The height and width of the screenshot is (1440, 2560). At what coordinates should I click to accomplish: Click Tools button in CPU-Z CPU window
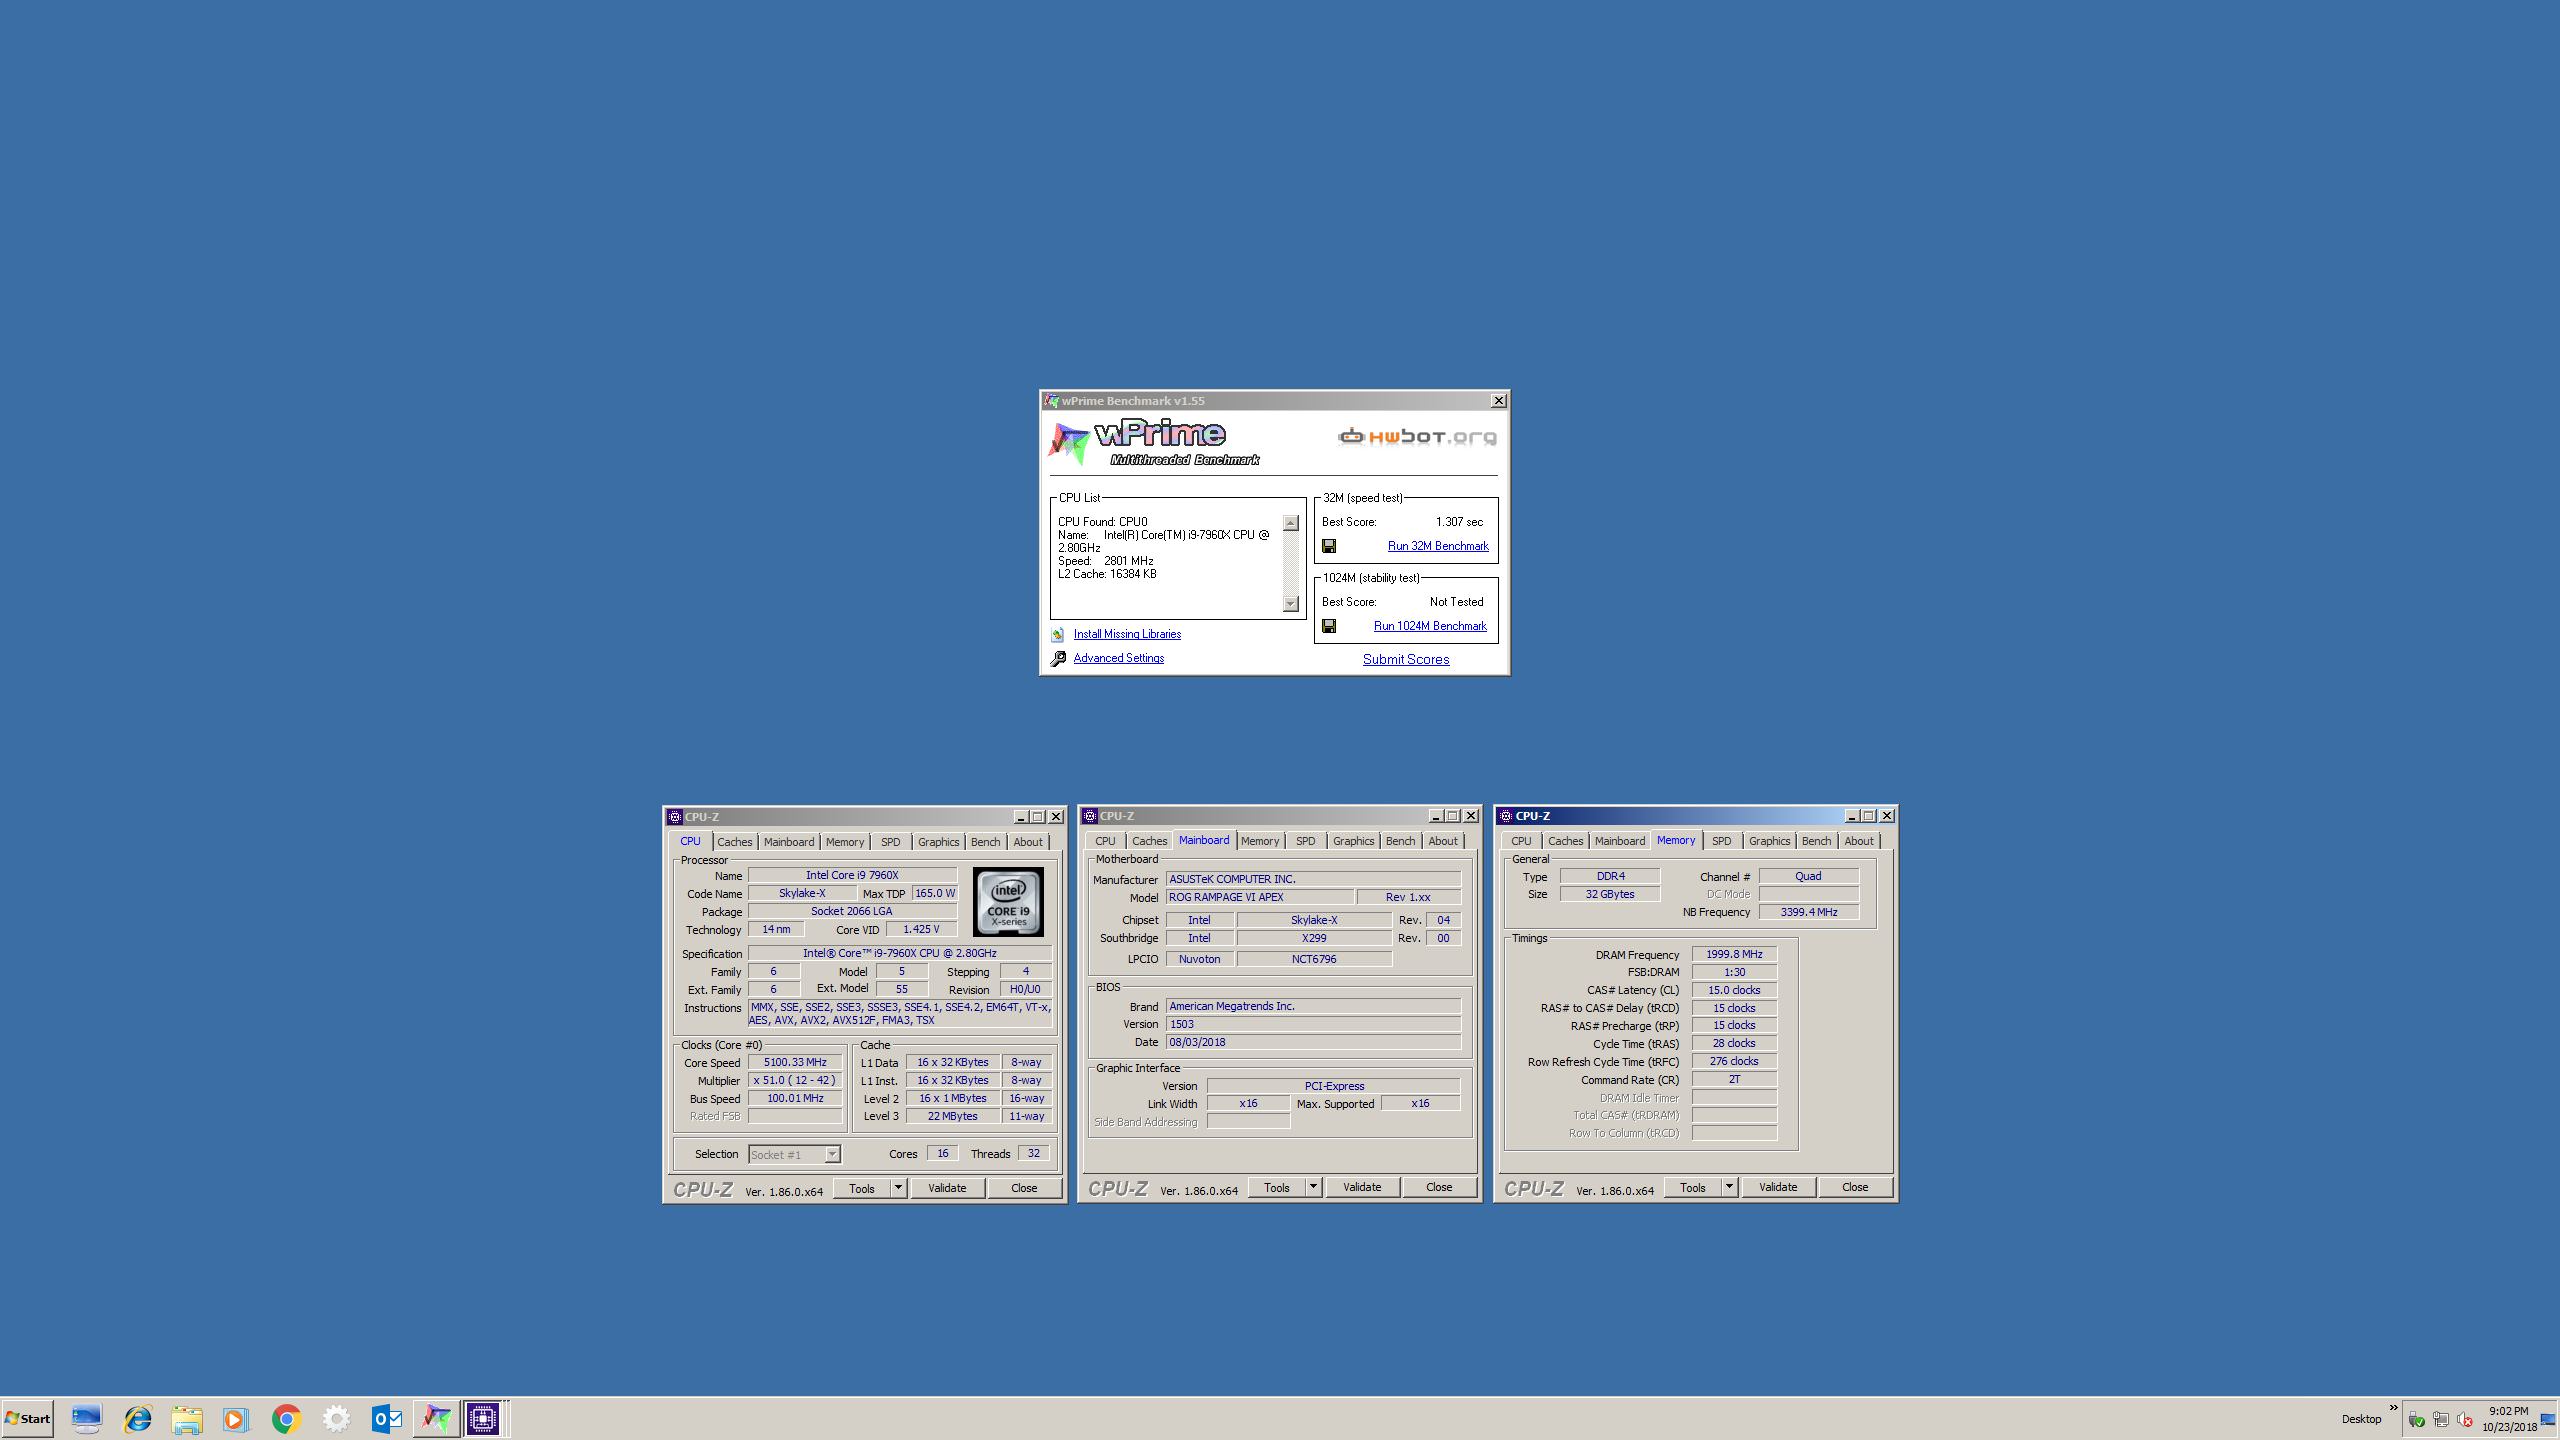[861, 1188]
